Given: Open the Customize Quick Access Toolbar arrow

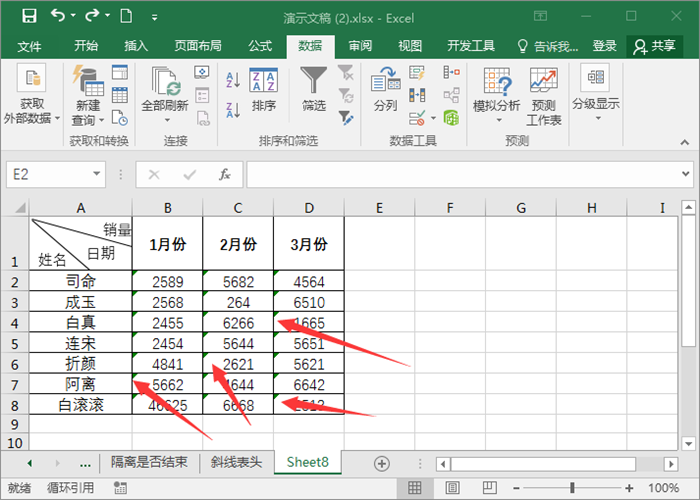Looking at the screenshot, I should click(154, 17).
